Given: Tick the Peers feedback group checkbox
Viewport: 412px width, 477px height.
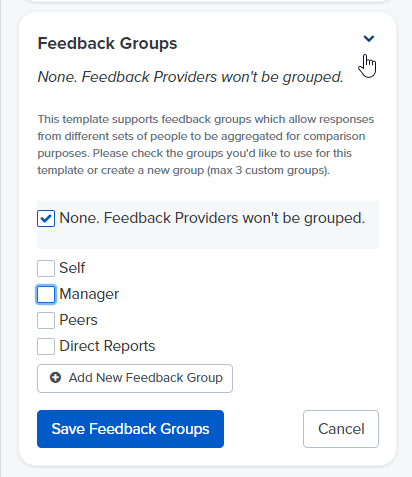Looking at the screenshot, I should [x=46, y=321].
